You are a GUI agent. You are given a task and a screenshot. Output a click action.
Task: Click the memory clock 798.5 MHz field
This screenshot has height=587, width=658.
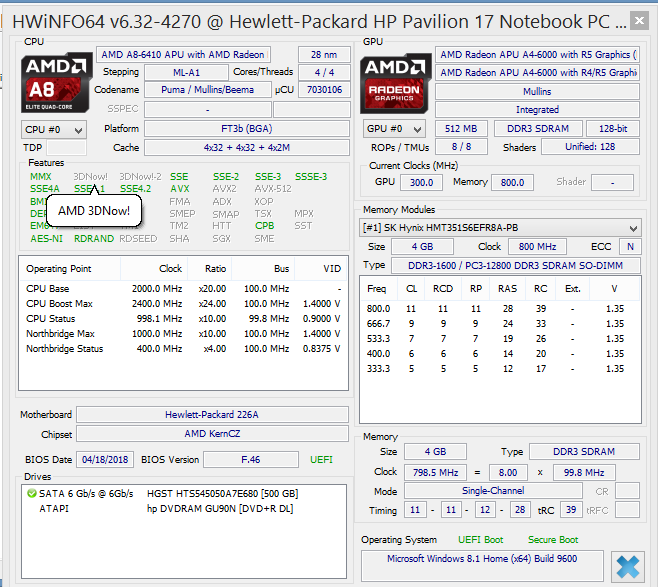tap(435, 472)
